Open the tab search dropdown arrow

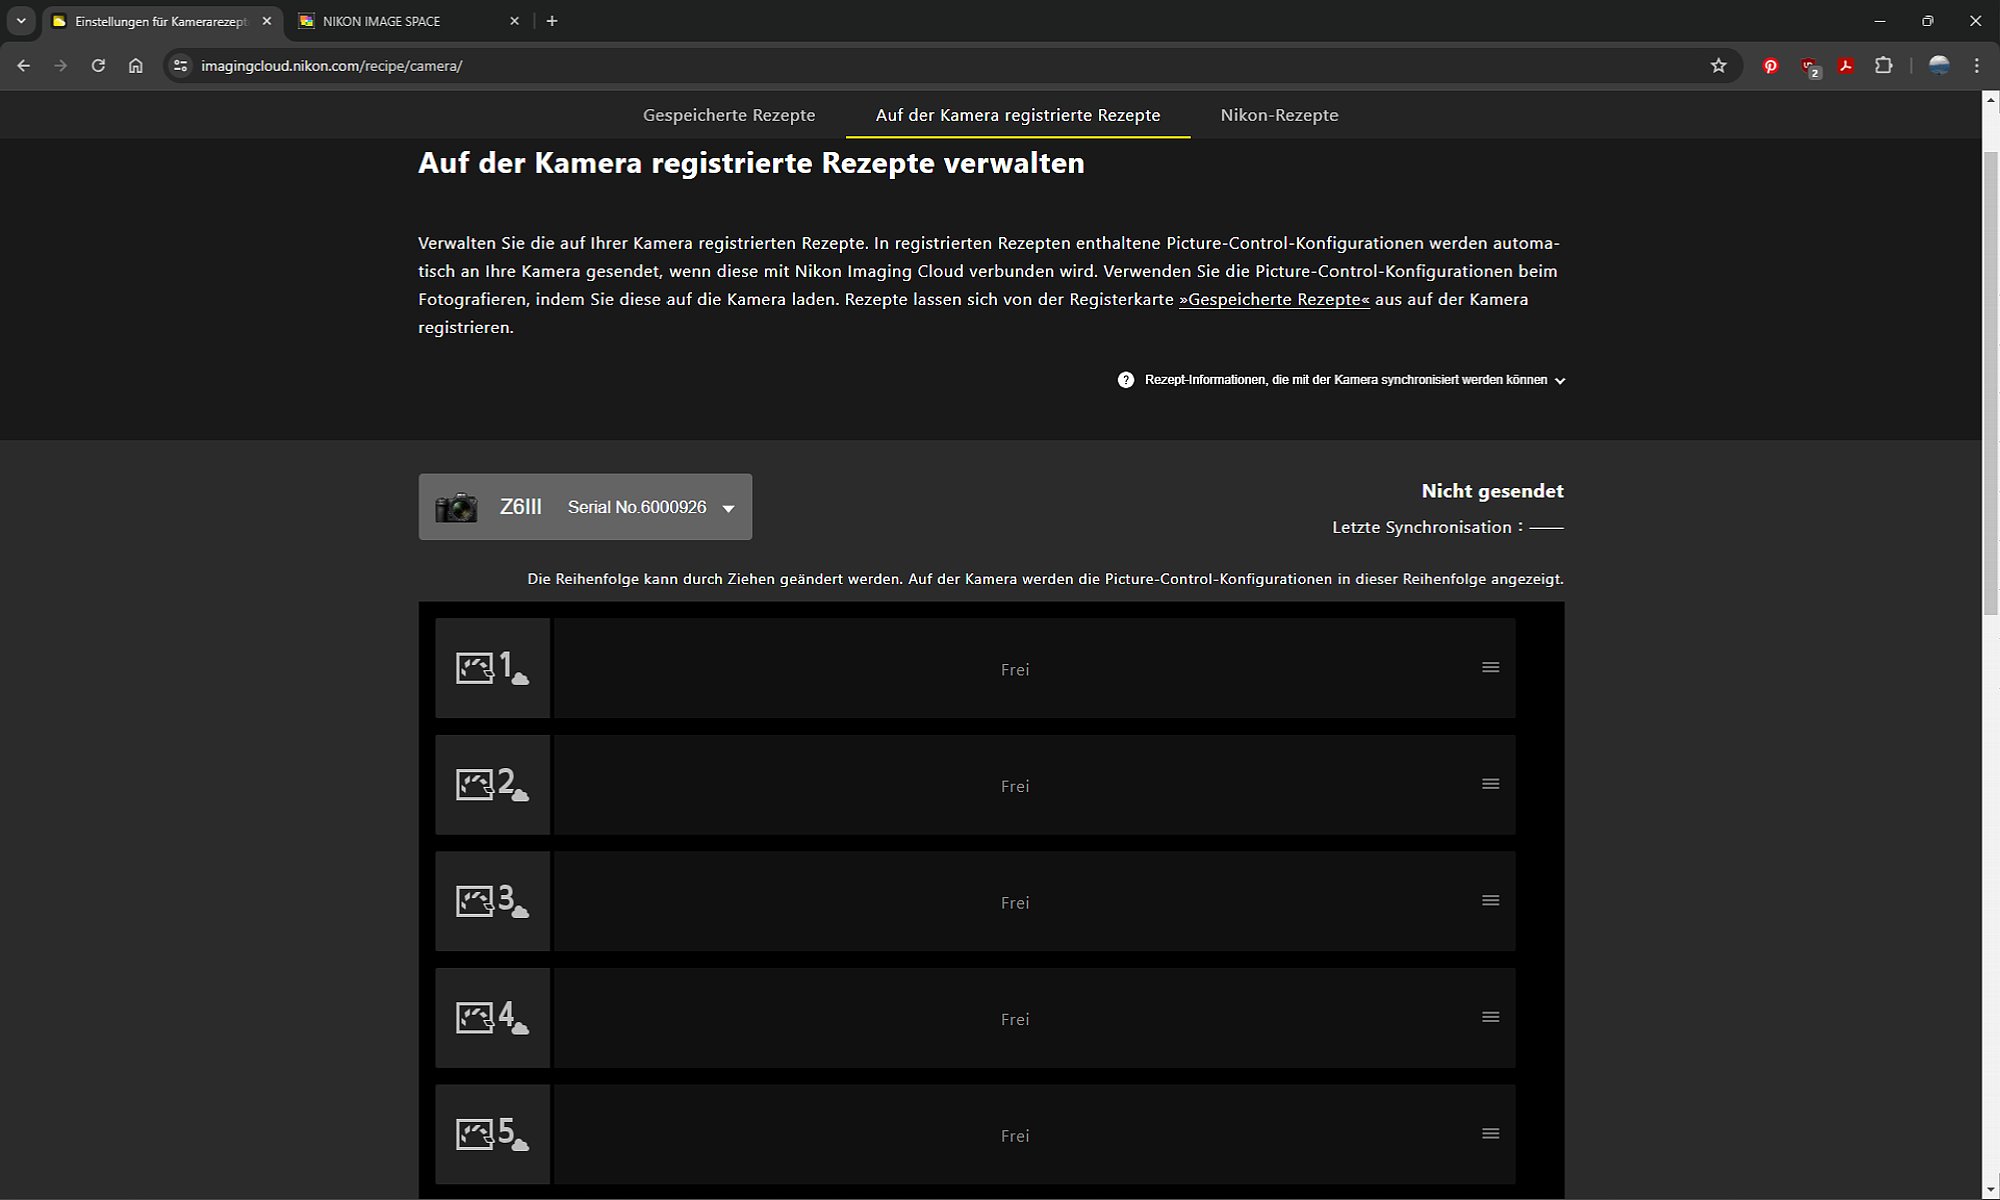pos(21,21)
